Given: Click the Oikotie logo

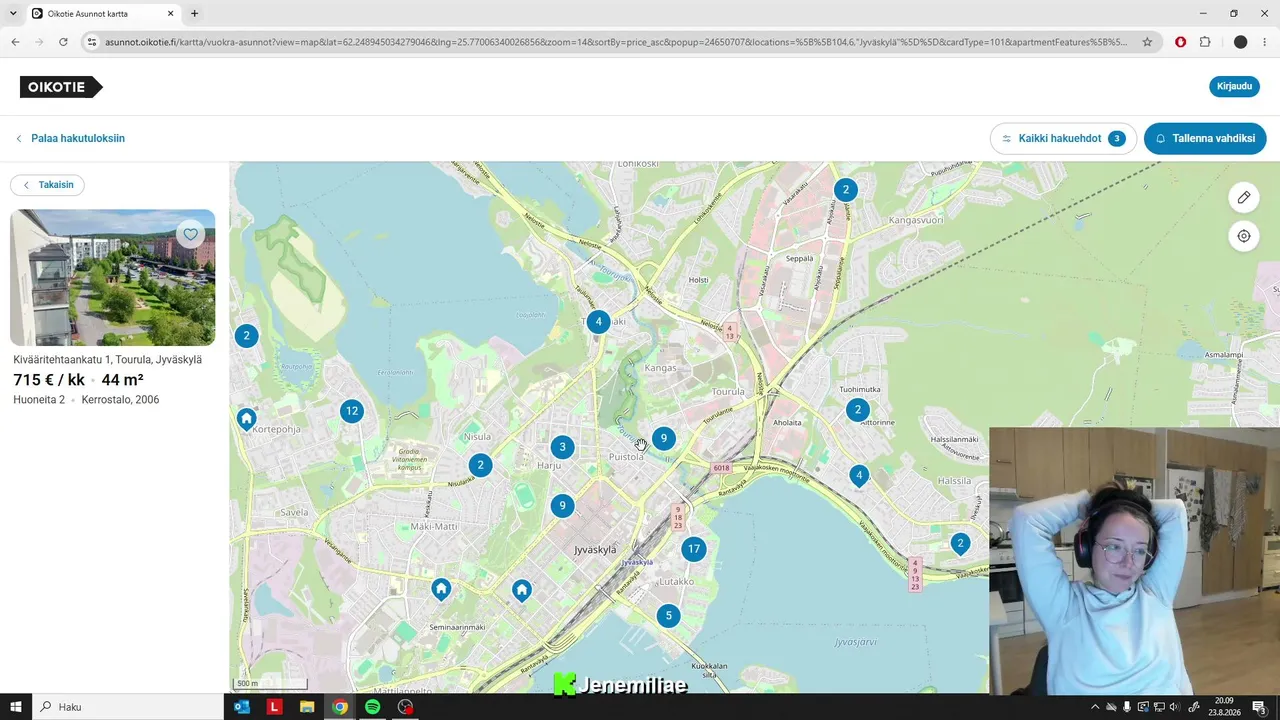Looking at the screenshot, I should 61,87.
